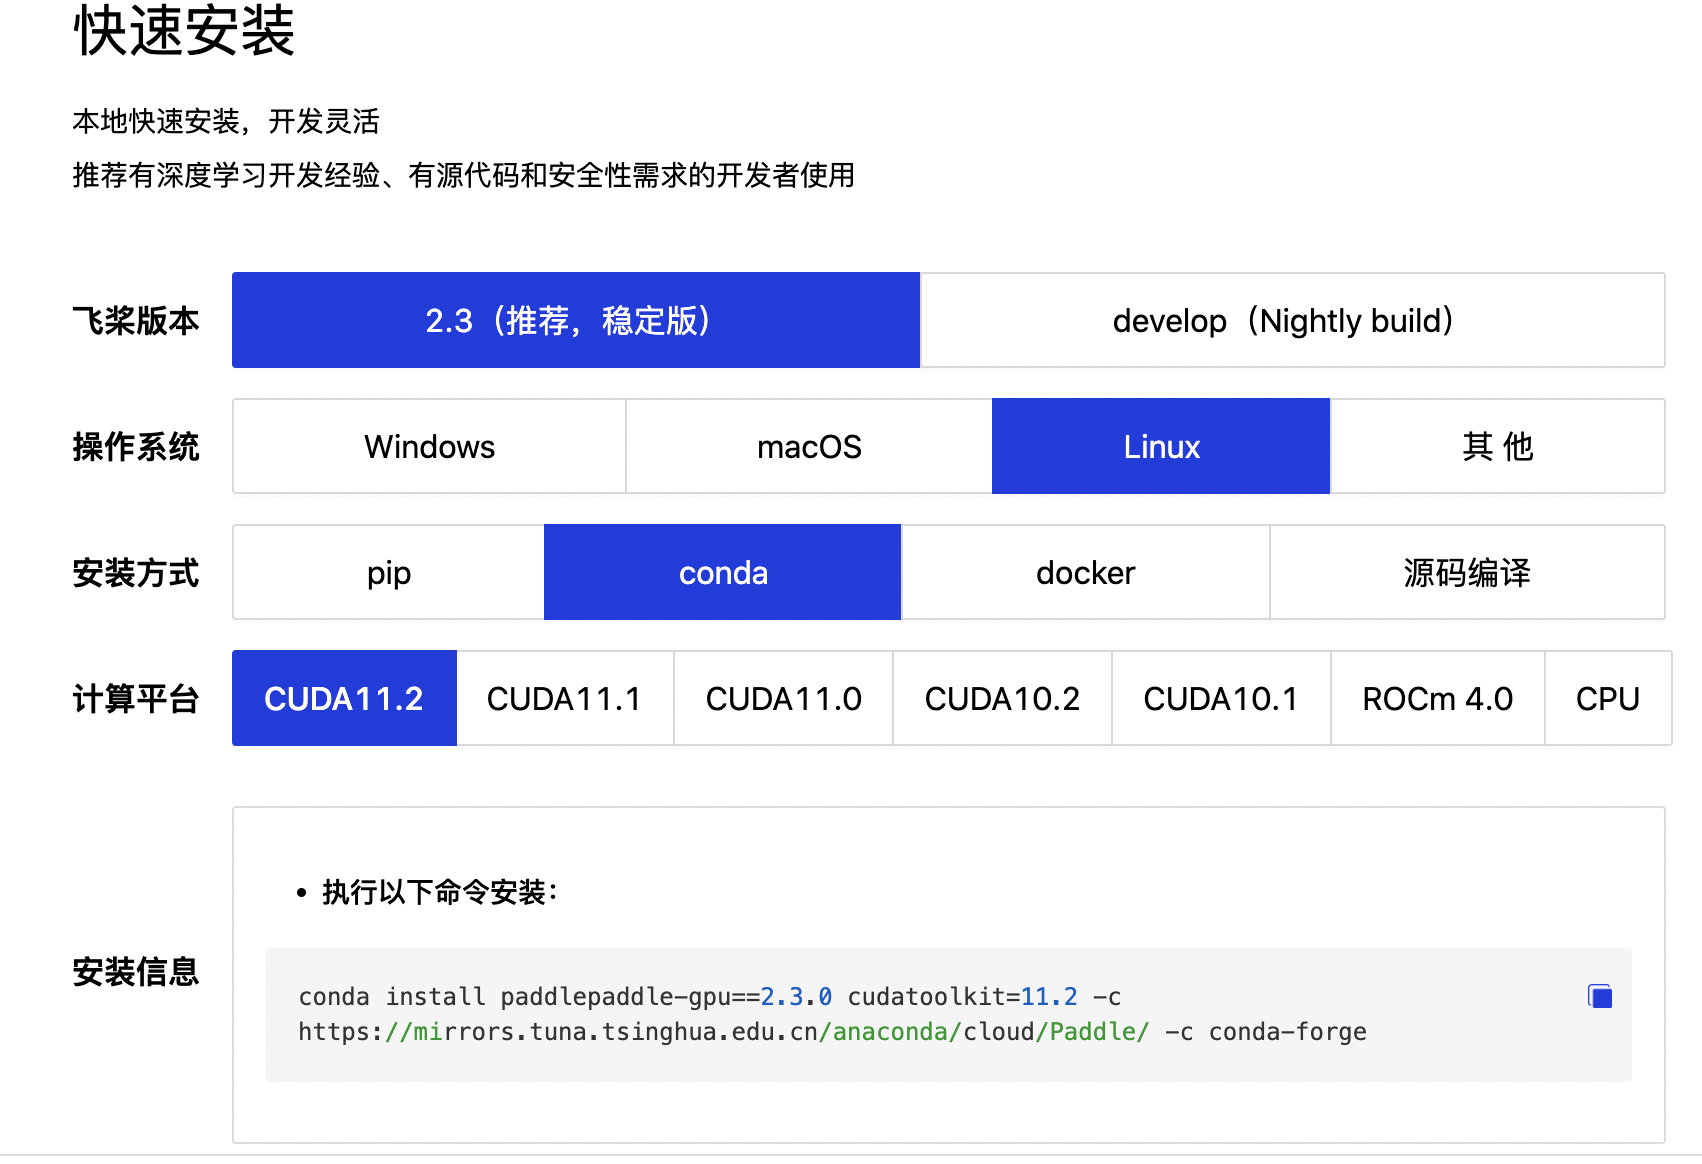This screenshot has height=1164, width=1702.
Task: Select 源码编译 installation method
Action: click(x=1467, y=572)
